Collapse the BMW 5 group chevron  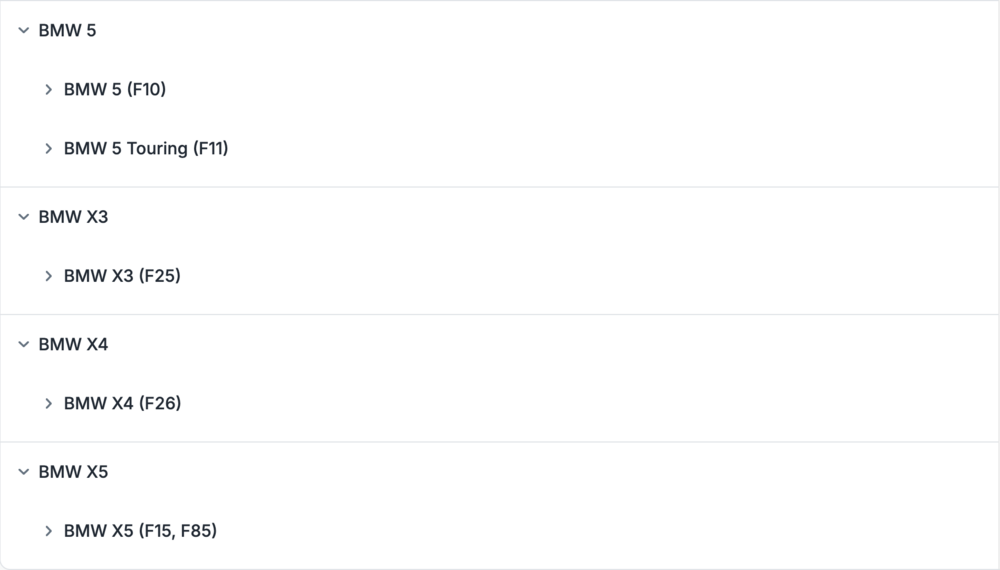tap(24, 31)
